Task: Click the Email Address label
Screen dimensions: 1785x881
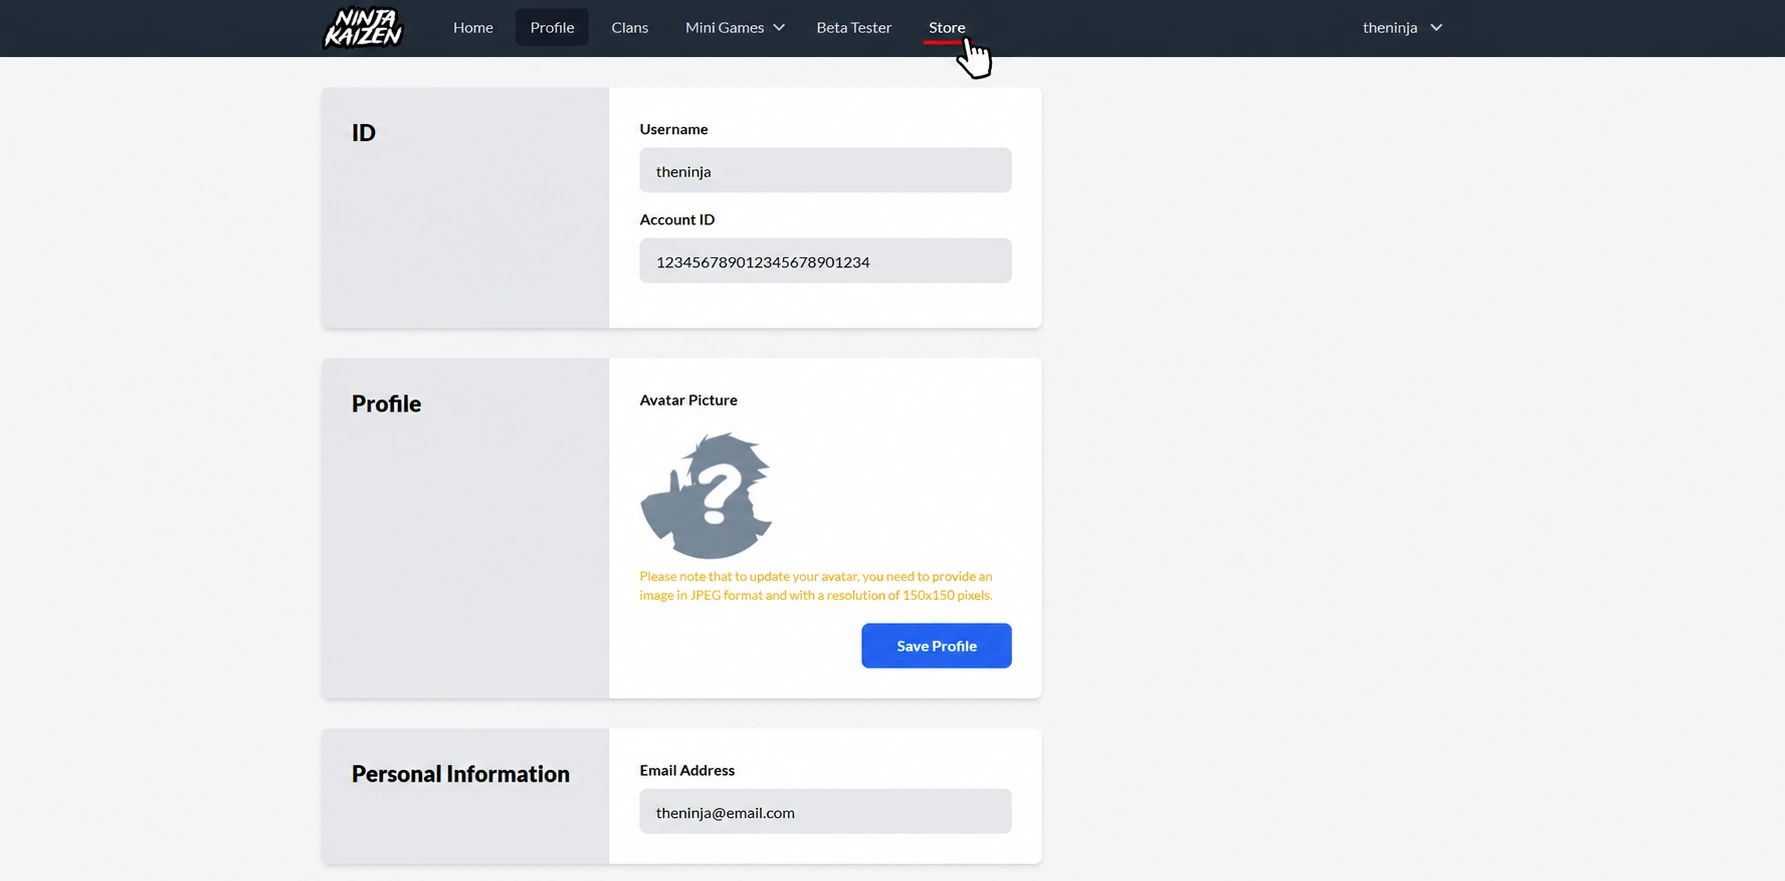Action: pyautogui.click(x=687, y=770)
